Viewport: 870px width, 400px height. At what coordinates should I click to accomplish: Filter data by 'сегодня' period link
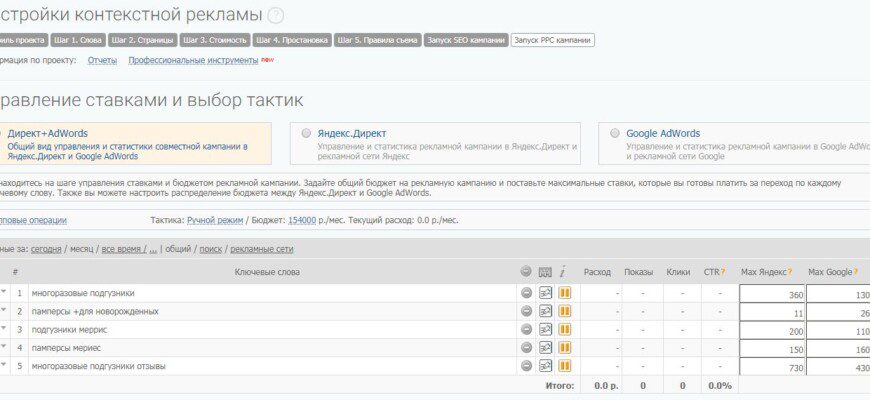point(46,250)
